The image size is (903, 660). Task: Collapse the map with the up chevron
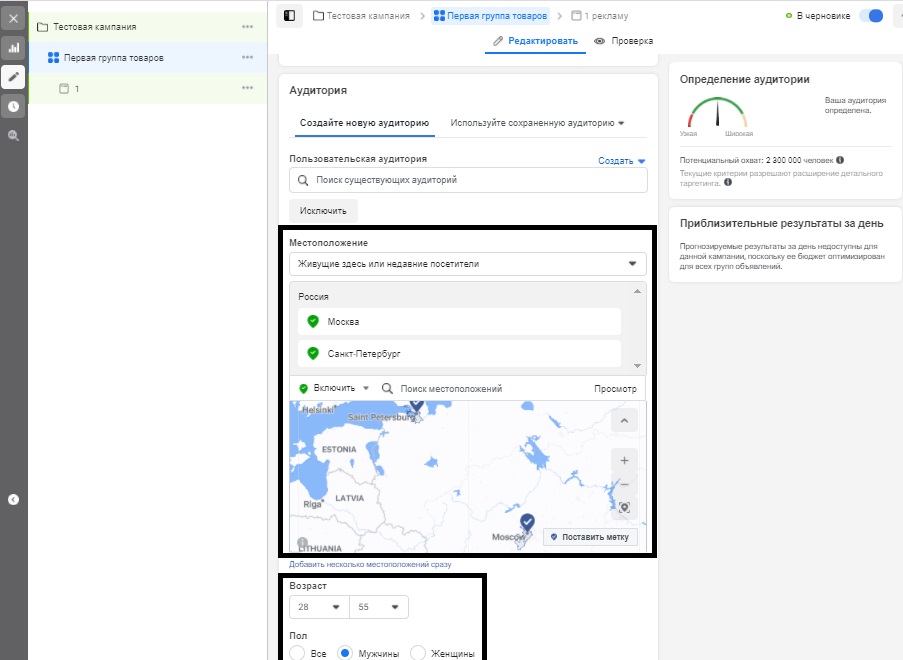click(624, 421)
